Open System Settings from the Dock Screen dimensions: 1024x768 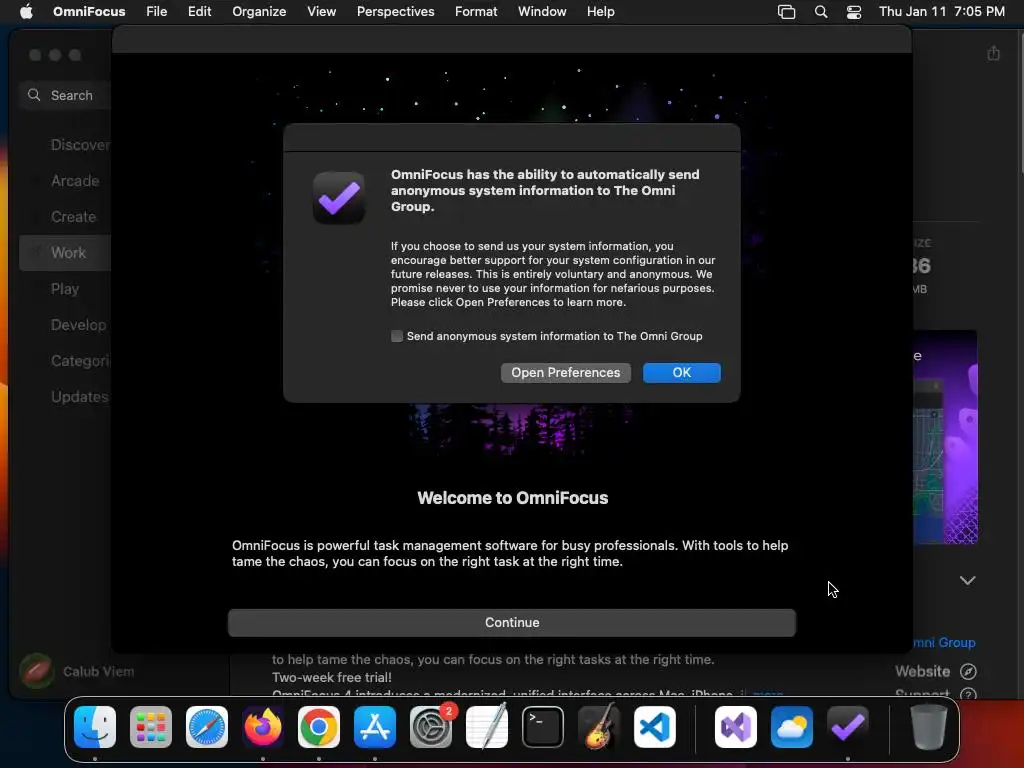click(x=431, y=727)
